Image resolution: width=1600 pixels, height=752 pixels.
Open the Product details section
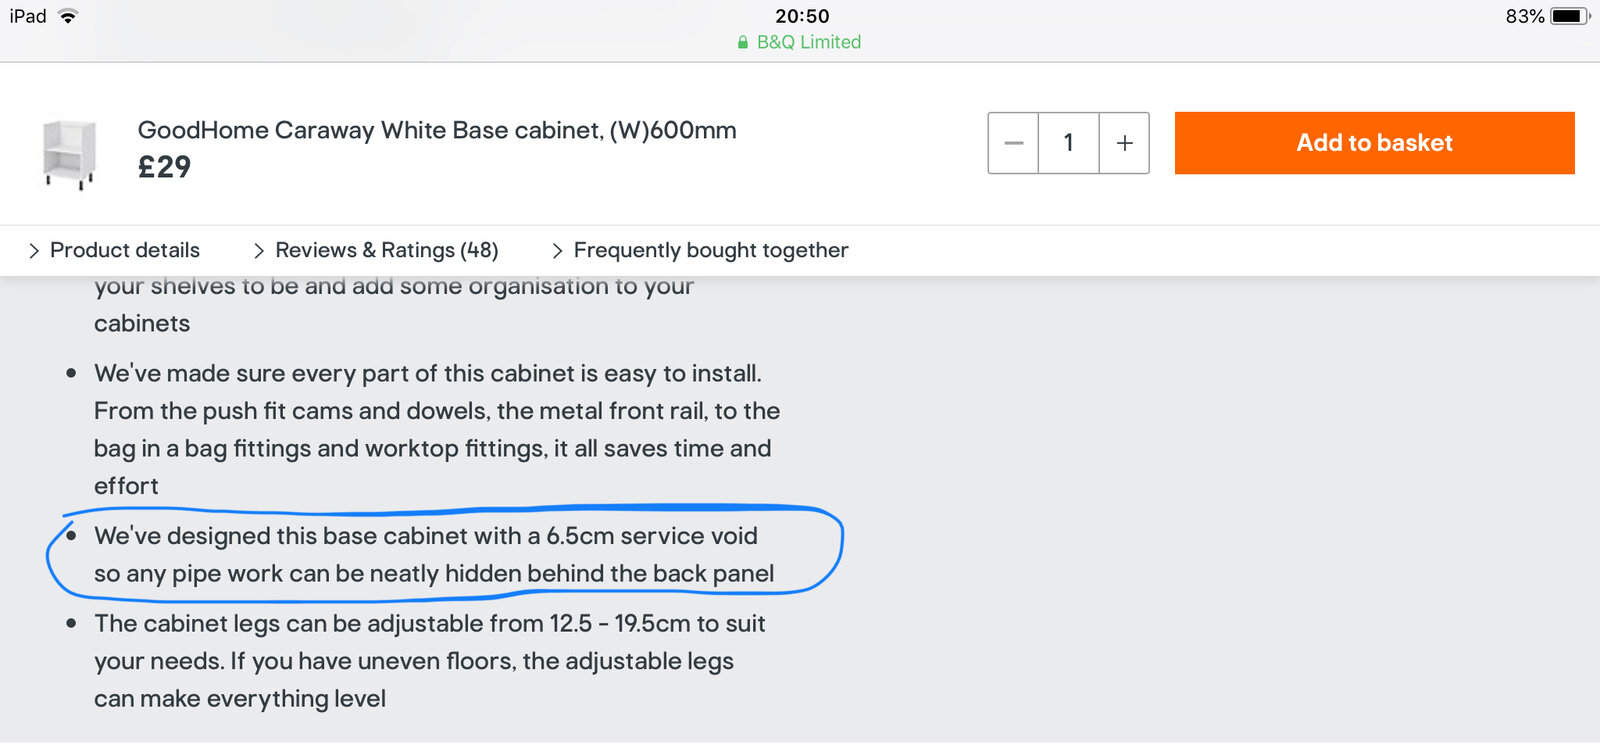pos(124,250)
